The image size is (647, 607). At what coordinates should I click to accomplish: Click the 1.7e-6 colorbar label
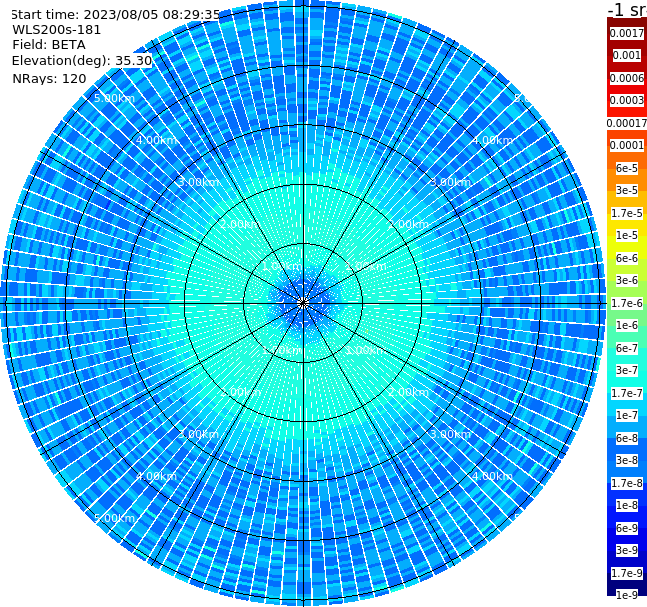coord(627,303)
